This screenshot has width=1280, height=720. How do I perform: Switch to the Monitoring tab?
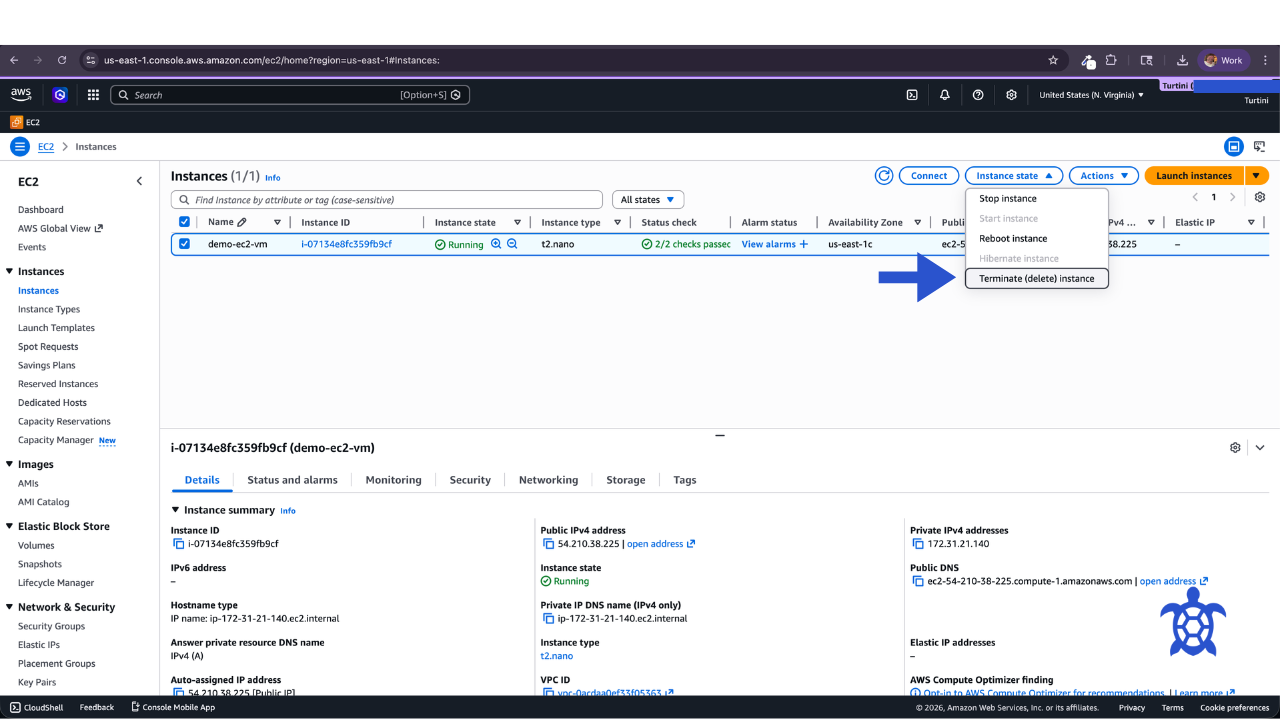393,480
